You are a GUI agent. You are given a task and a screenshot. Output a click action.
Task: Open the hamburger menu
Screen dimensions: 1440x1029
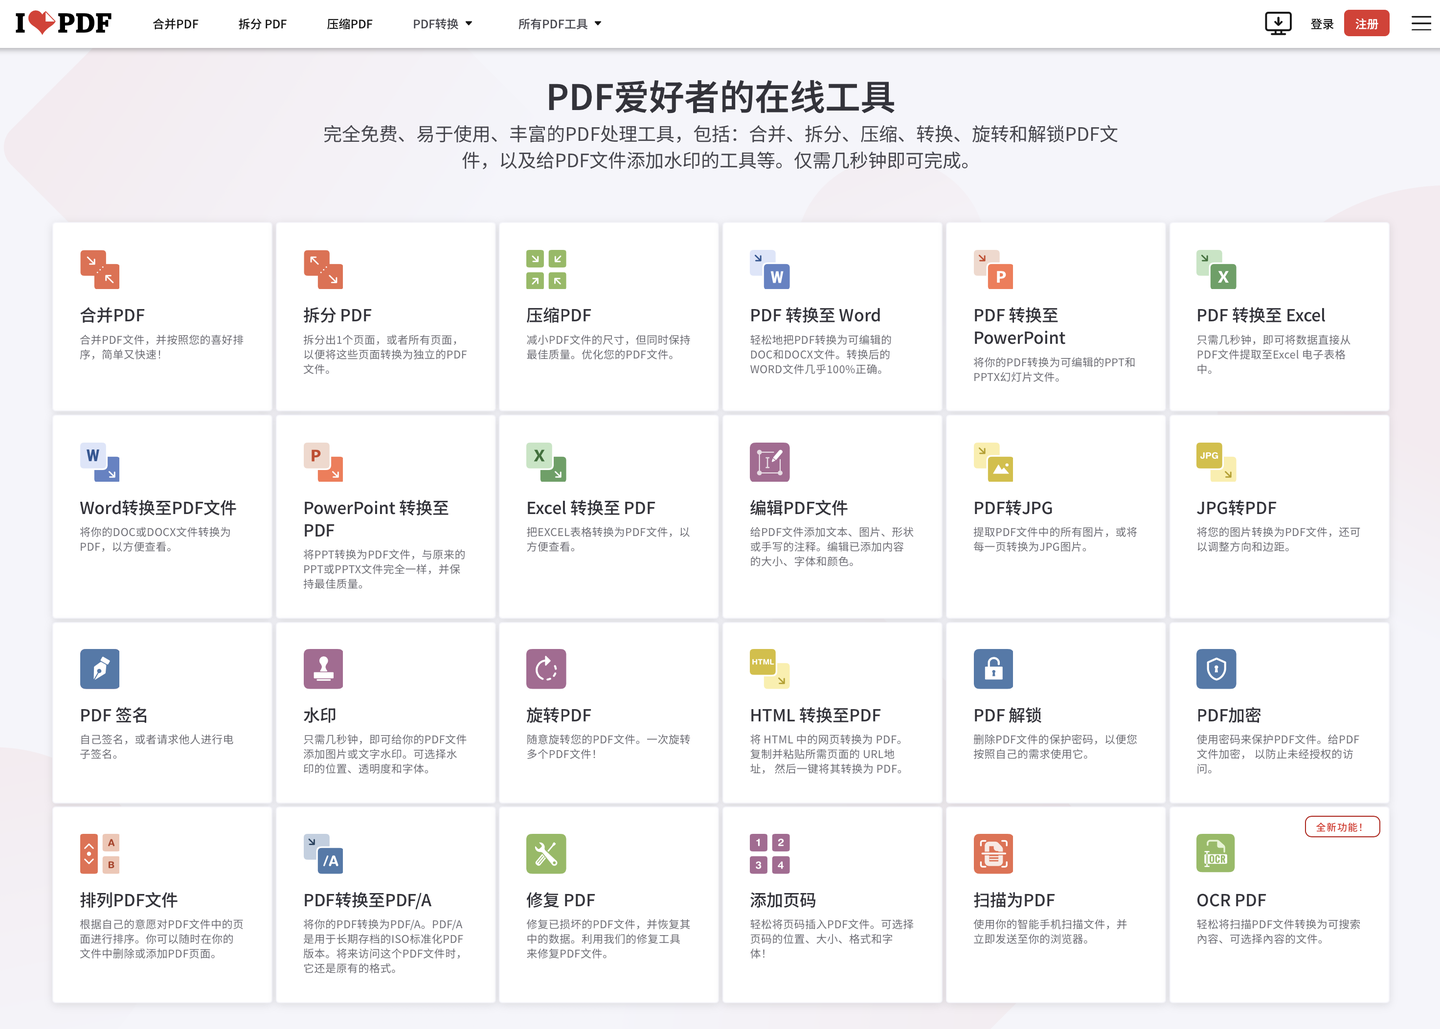click(x=1421, y=23)
